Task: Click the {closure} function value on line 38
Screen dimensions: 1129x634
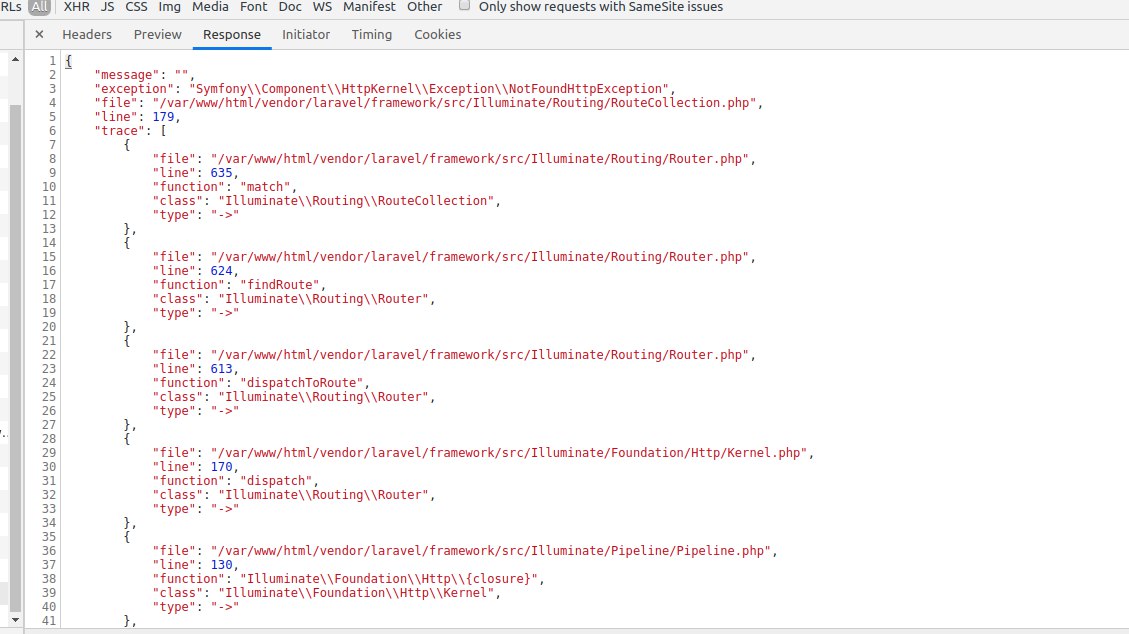Action: coord(389,579)
